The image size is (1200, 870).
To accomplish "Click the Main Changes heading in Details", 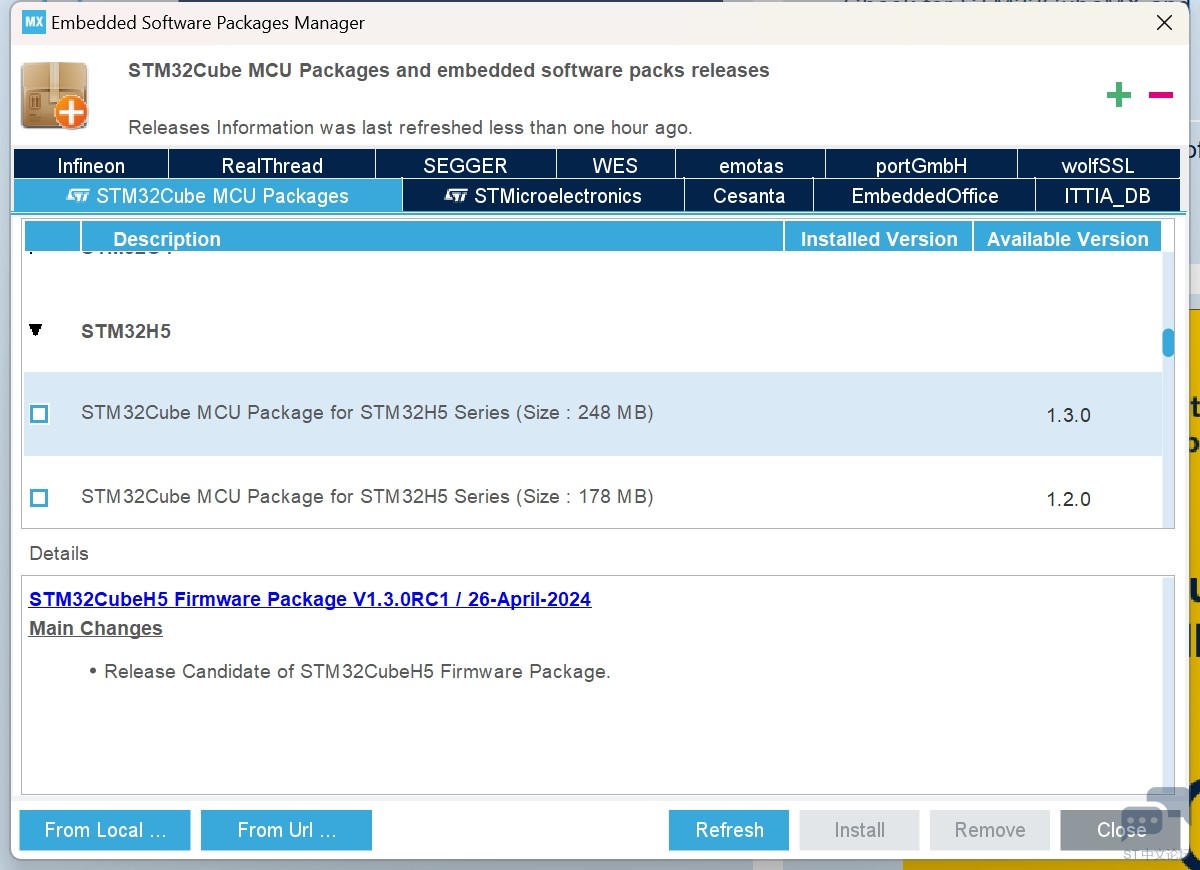I will 96,628.
